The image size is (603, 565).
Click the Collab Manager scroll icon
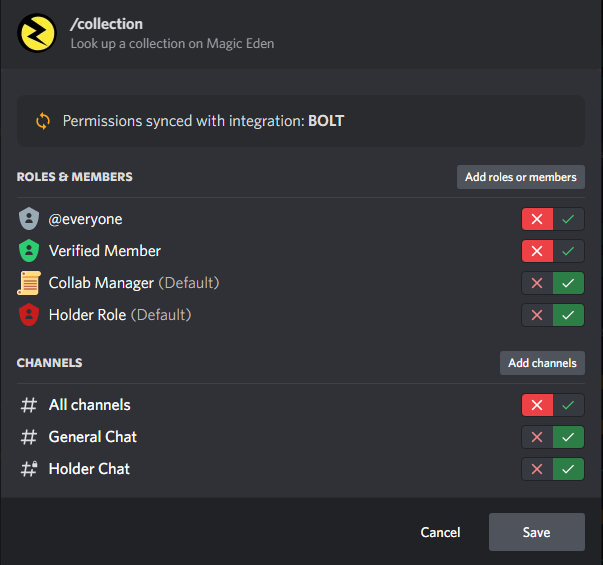[x=29, y=283]
